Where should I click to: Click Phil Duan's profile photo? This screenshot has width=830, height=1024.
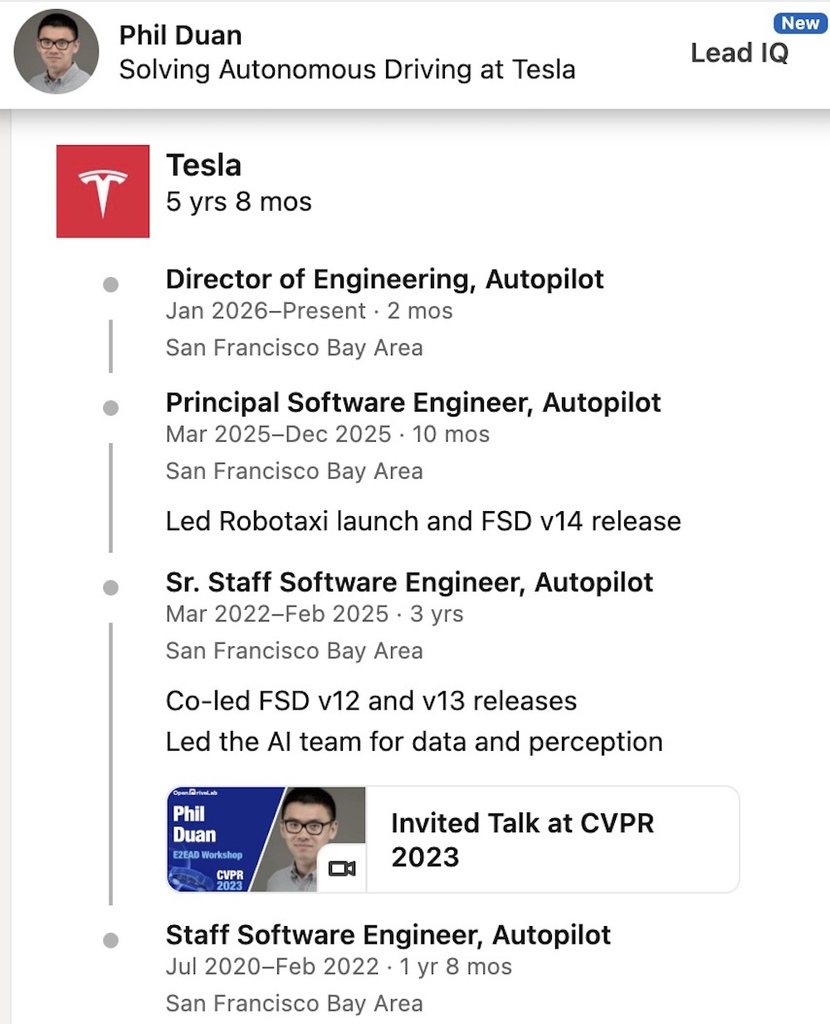tap(56, 52)
